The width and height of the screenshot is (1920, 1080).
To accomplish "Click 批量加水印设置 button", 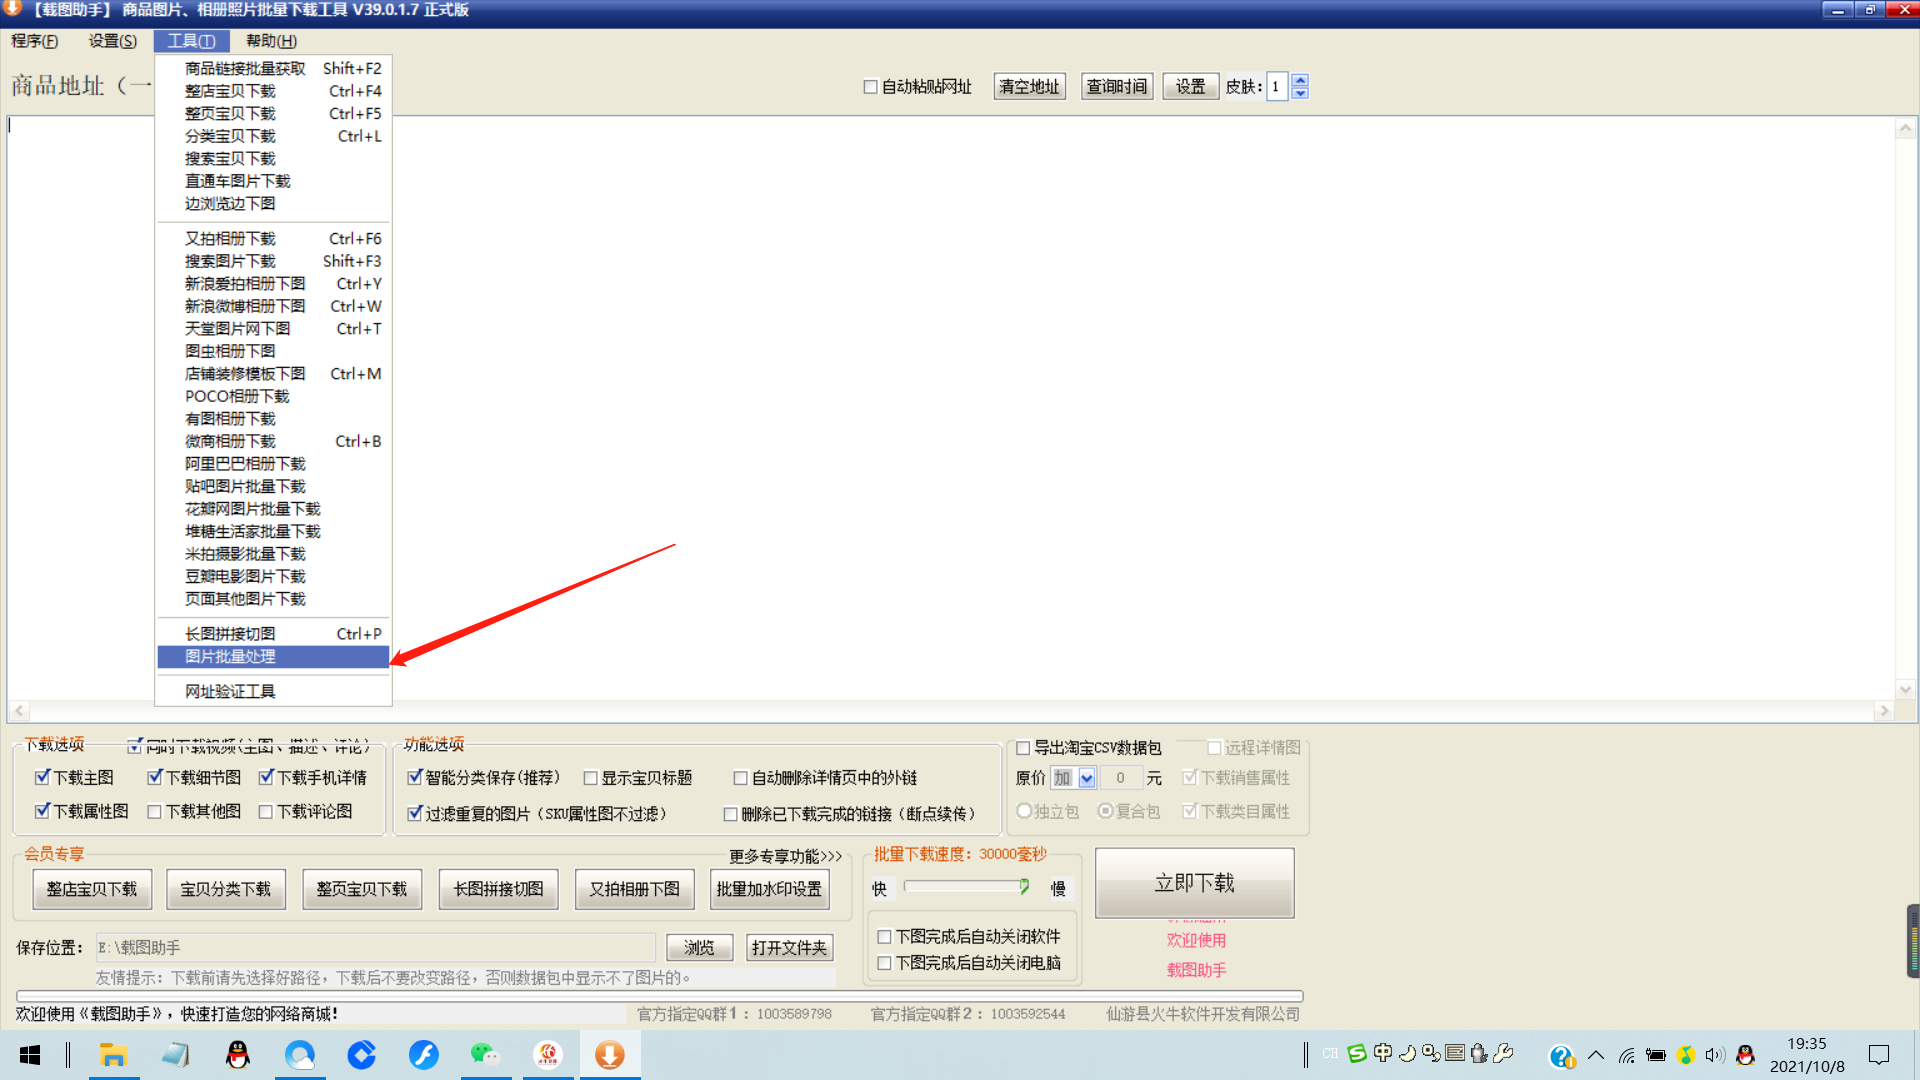I will point(769,889).
